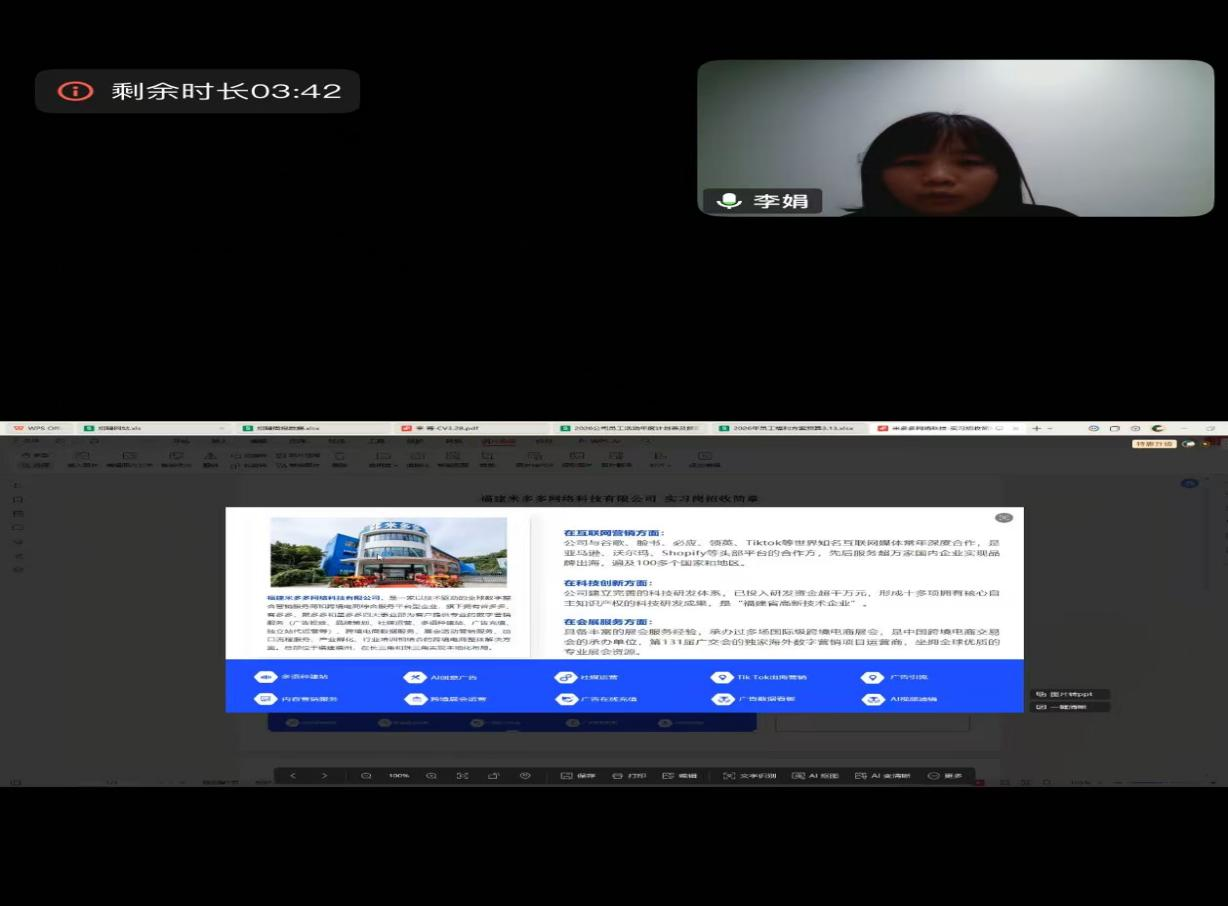Open new tab with plus button
This screenshot has width=1228, height=906.
point(1036,428)
